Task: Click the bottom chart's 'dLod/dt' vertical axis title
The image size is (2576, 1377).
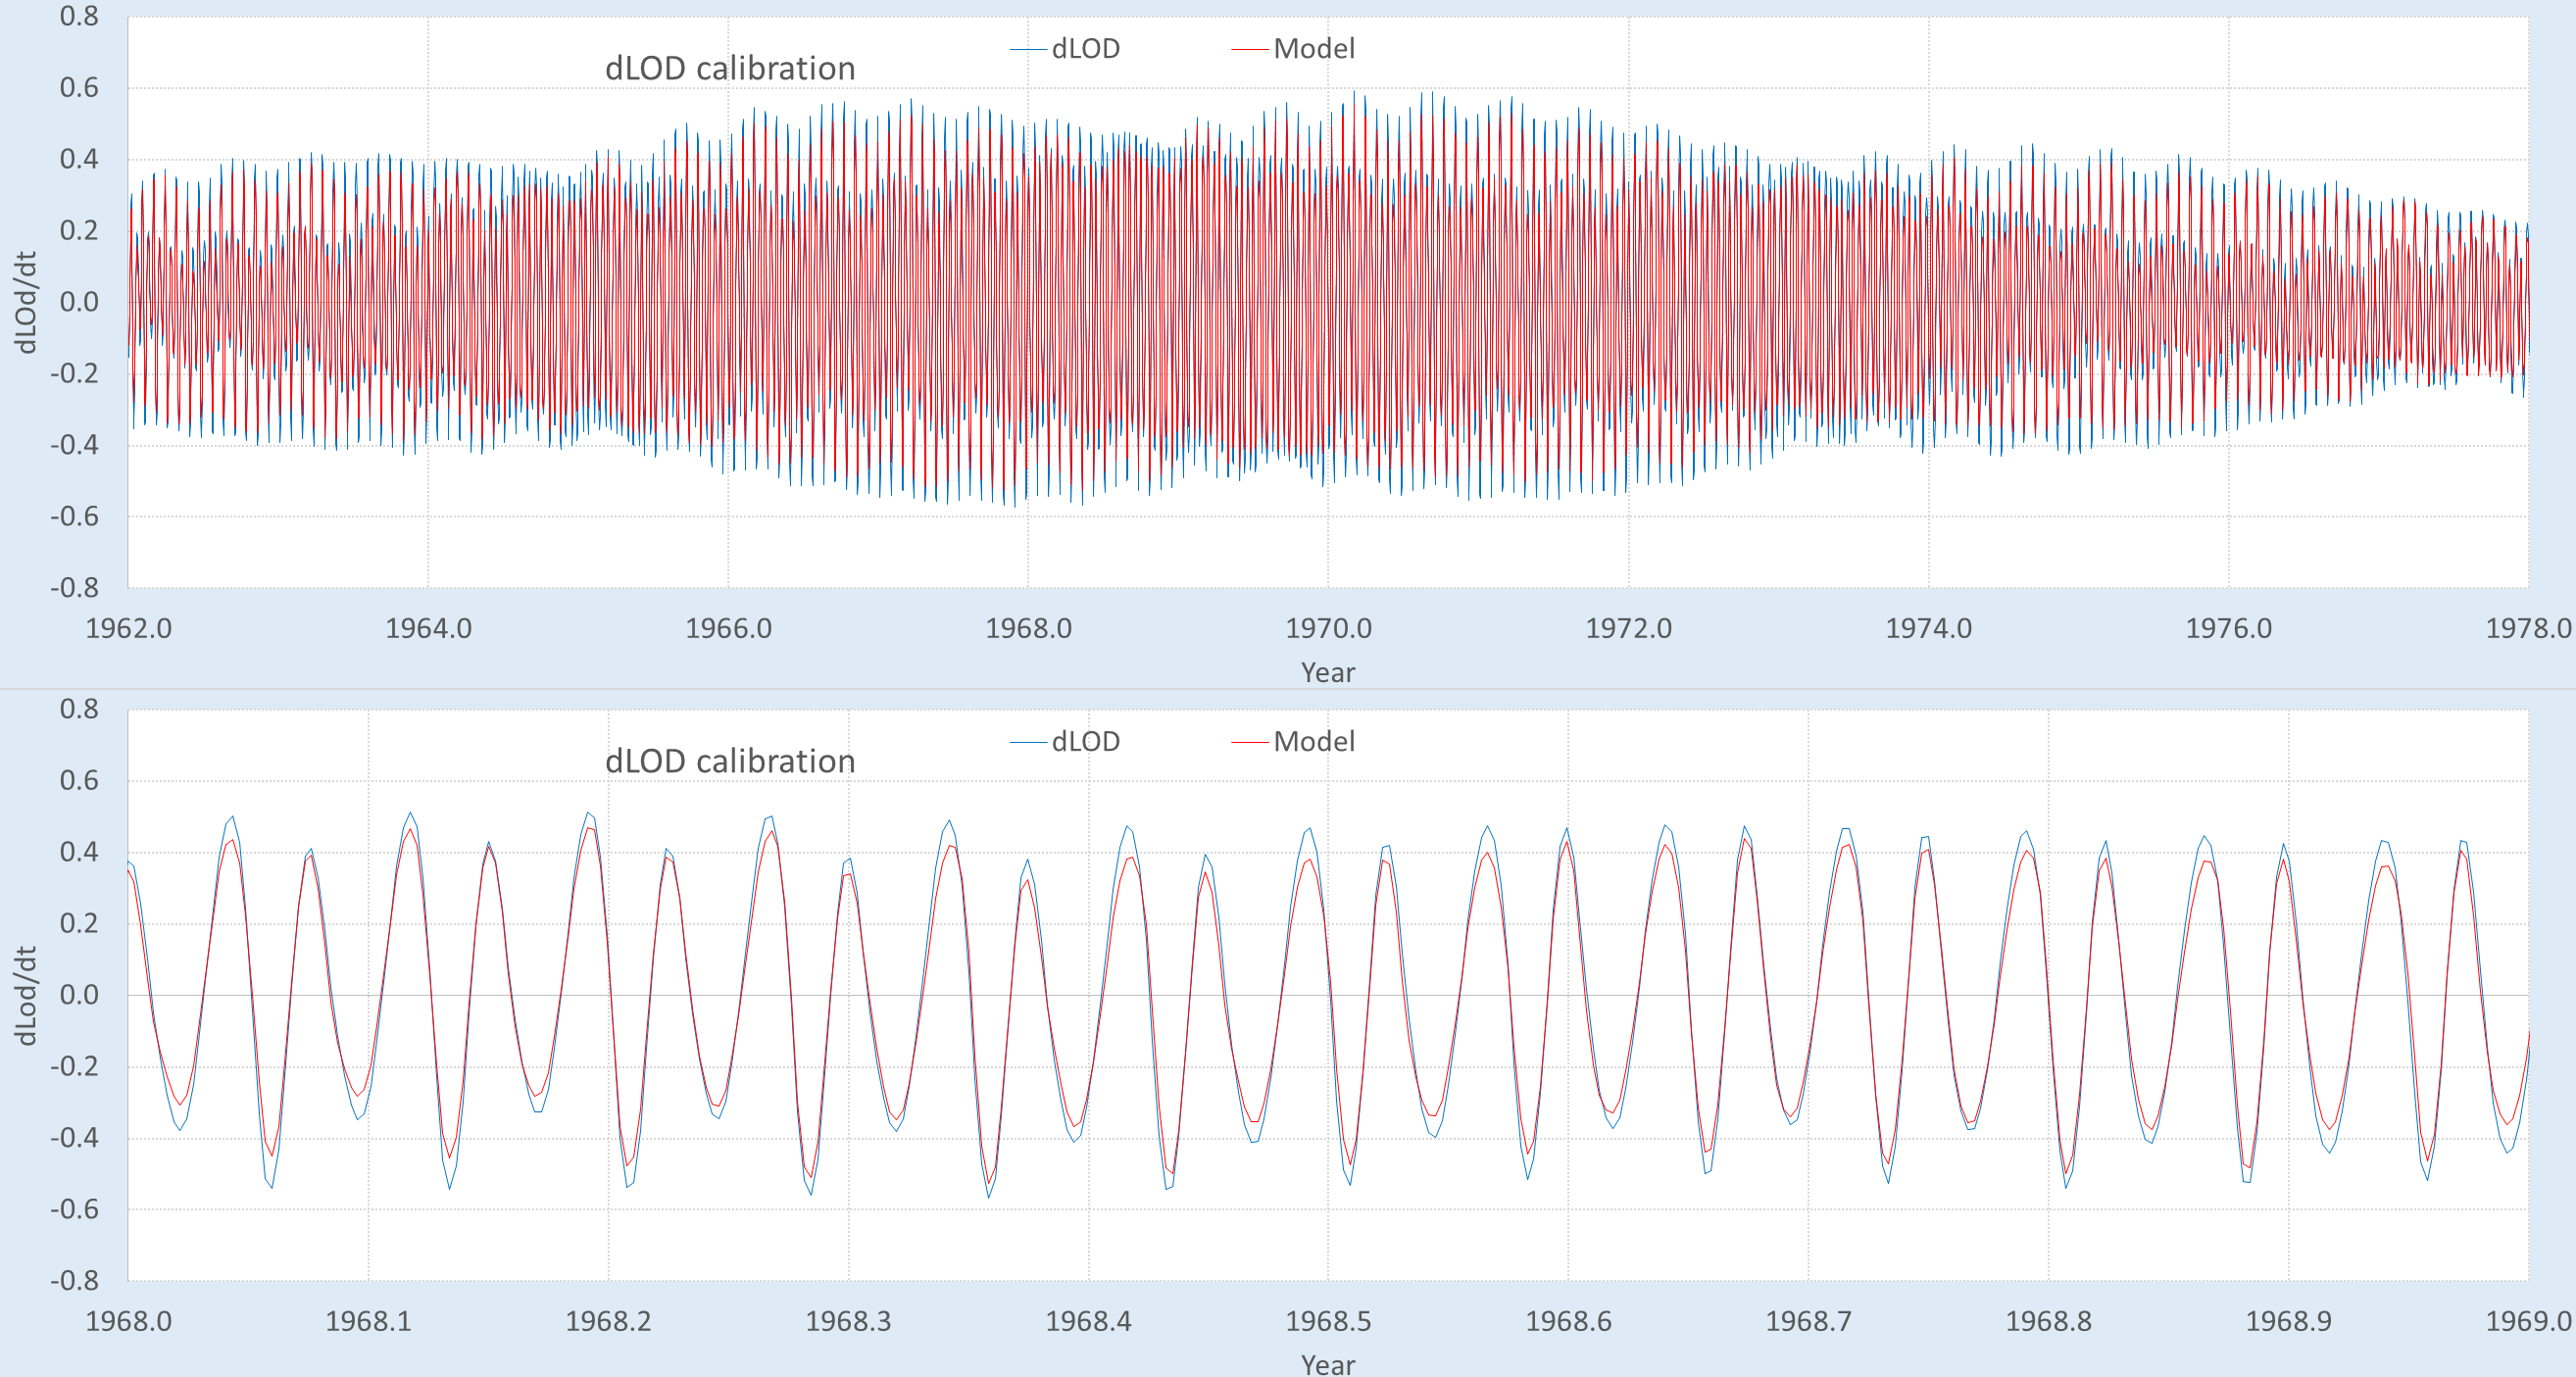Action: (26, 995)
